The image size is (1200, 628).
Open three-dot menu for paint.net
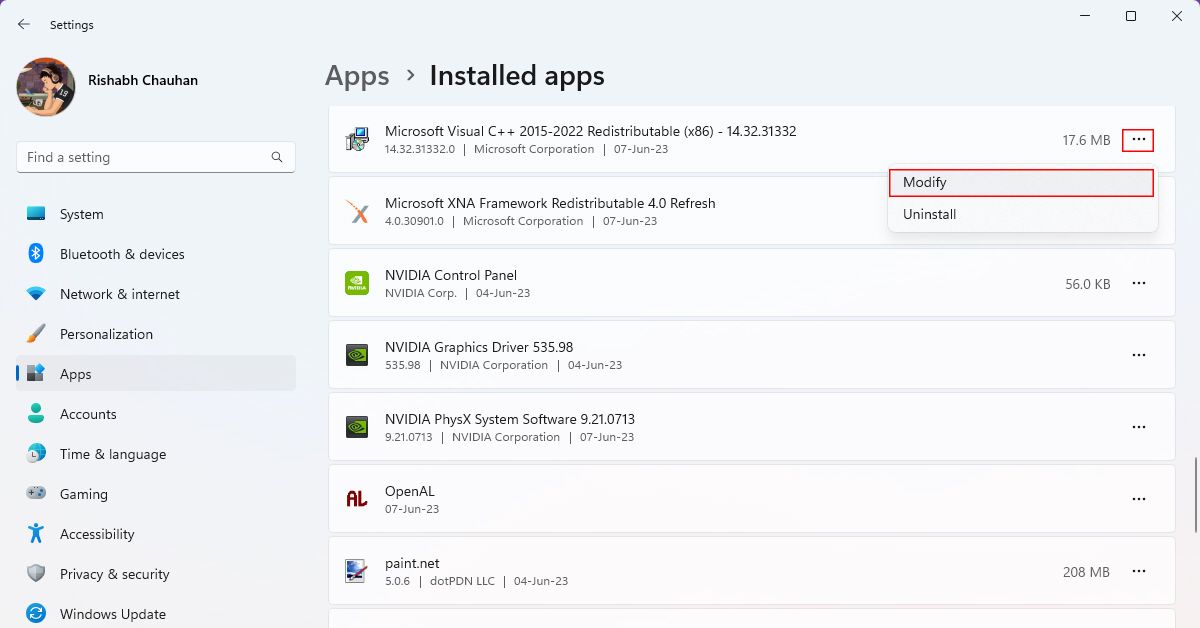pos(1138,571)
